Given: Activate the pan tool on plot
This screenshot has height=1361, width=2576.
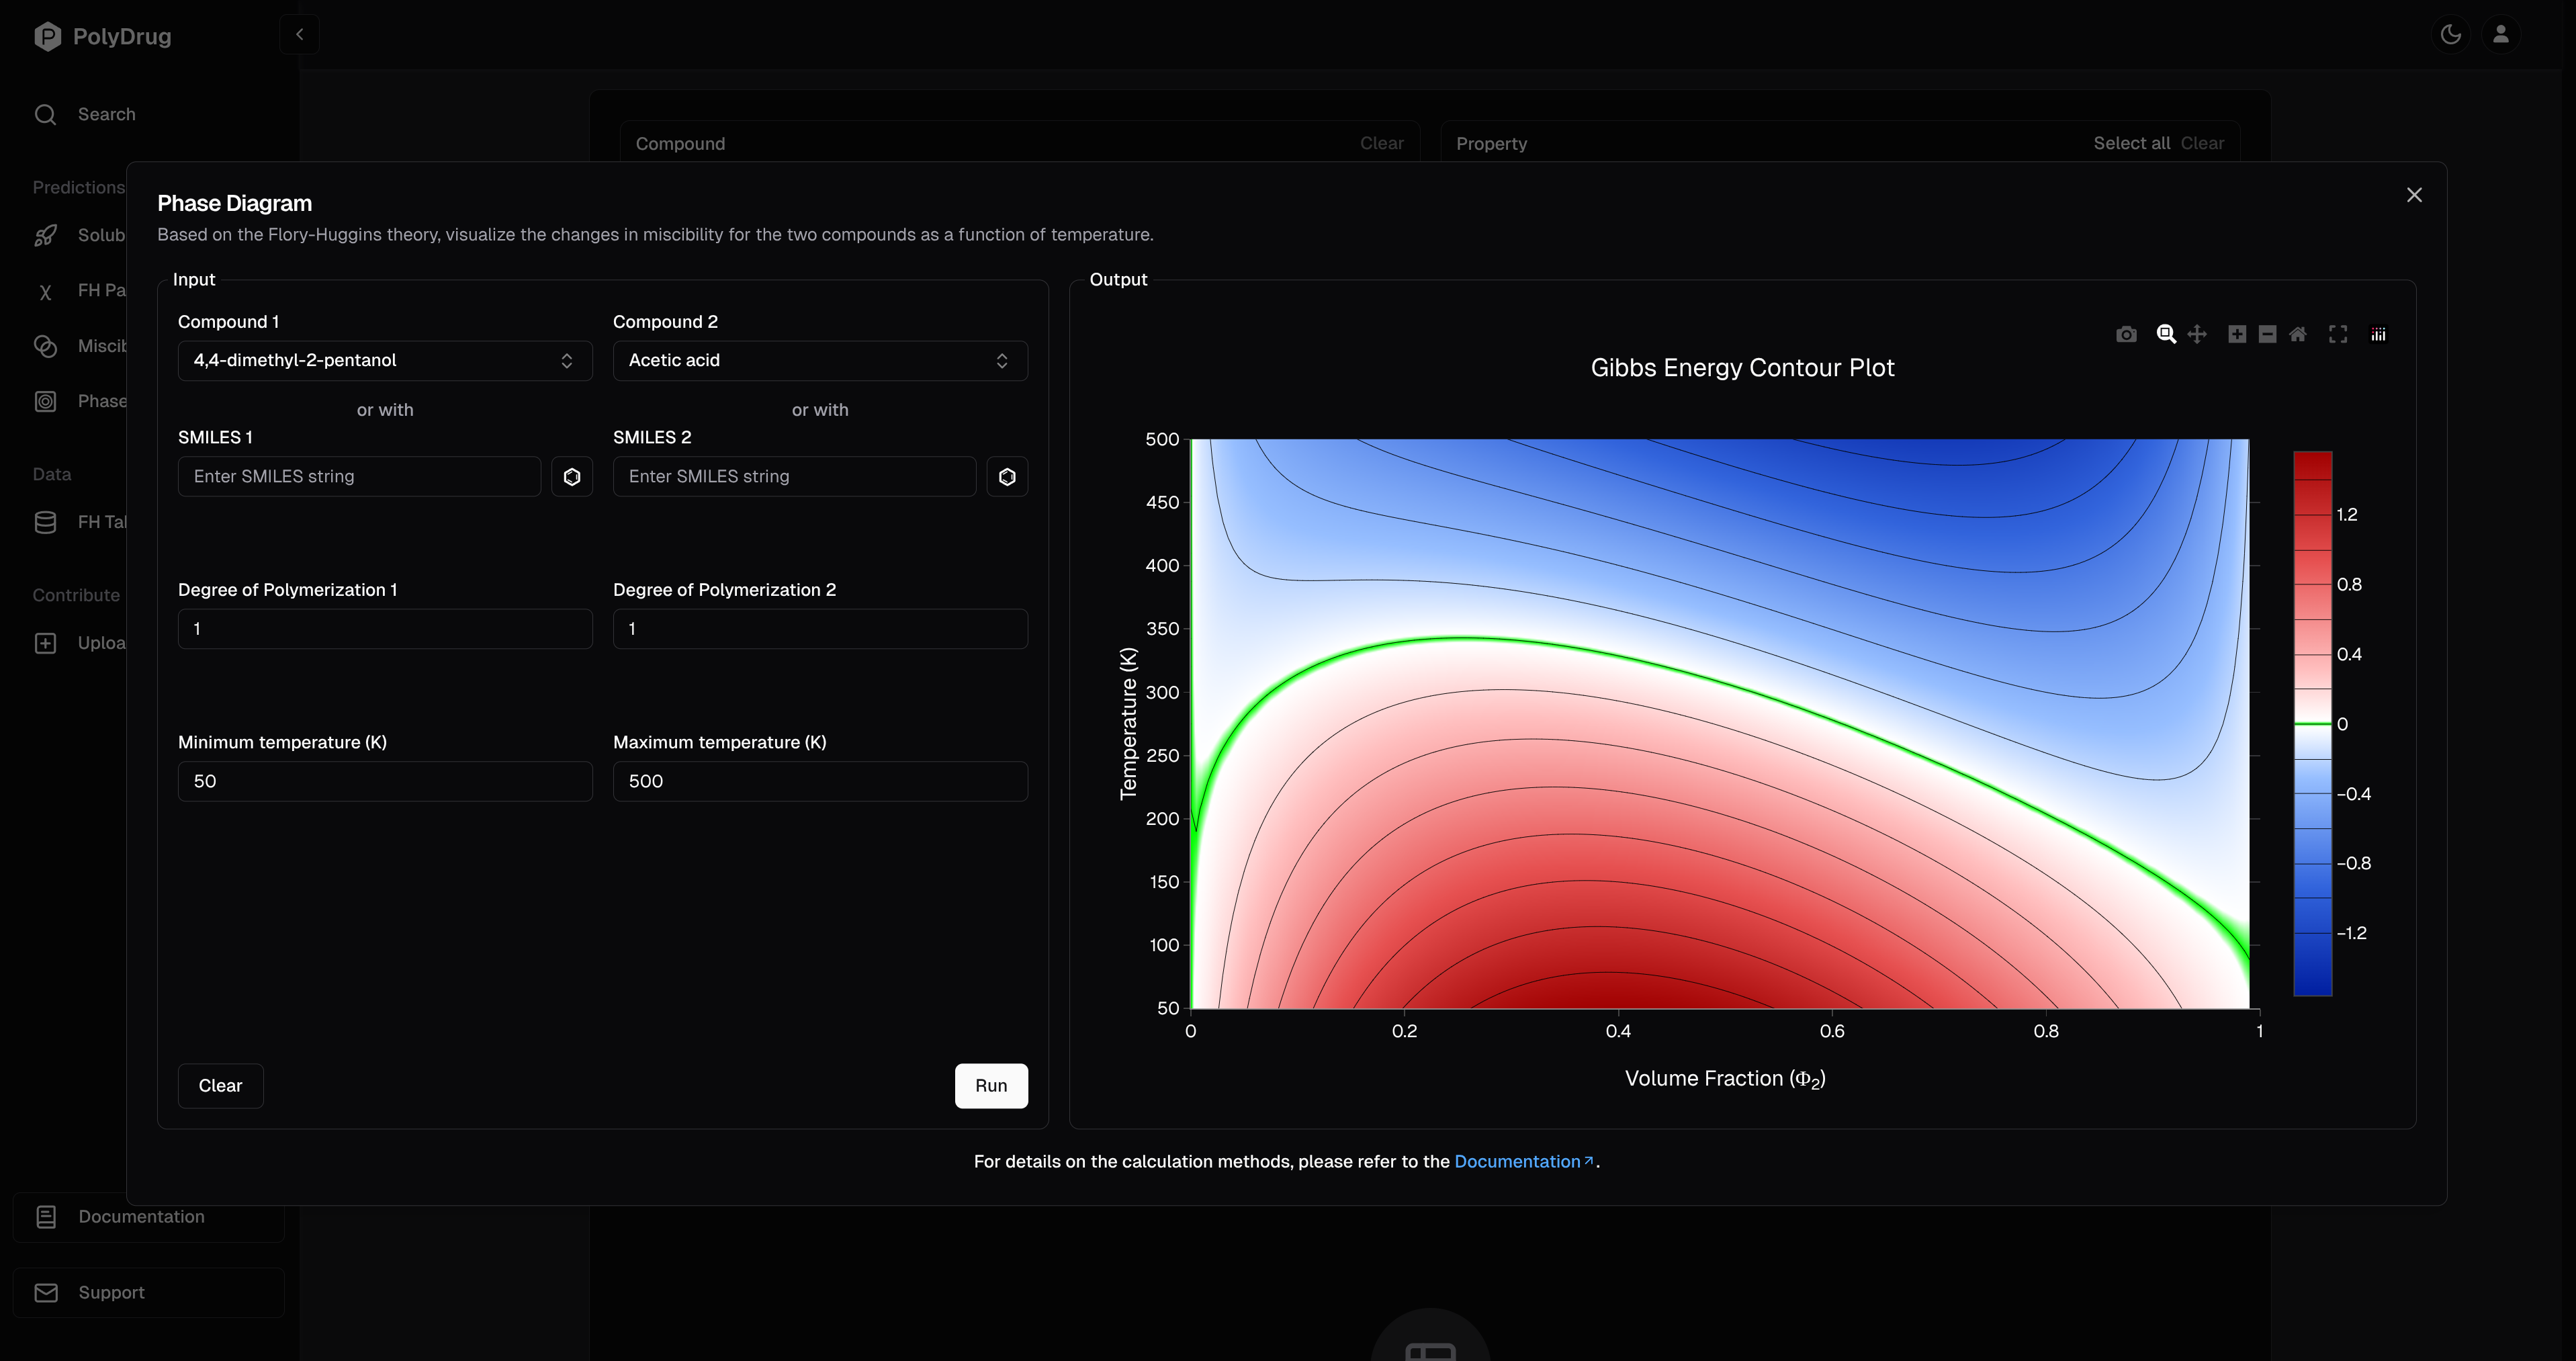Looking at the screenshot, I should [x=2197, y=334].
